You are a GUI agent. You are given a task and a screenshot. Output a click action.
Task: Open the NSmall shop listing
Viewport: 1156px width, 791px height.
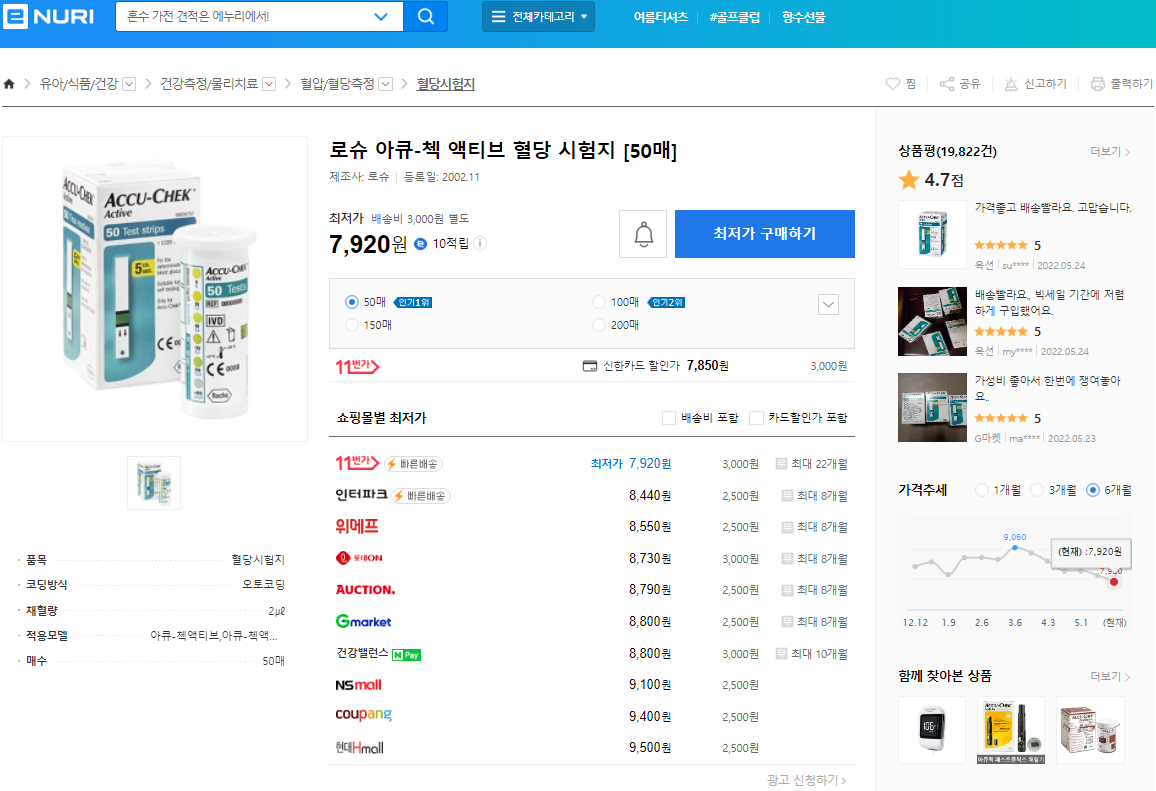click(358, 685)
